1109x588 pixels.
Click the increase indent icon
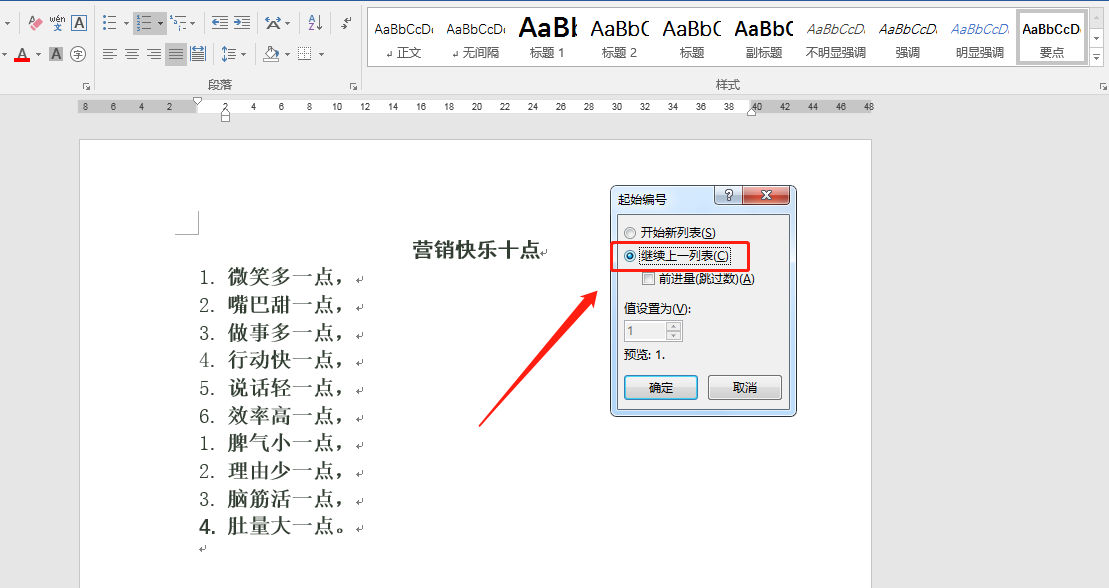pyautogui.click(x=241, y=22)
